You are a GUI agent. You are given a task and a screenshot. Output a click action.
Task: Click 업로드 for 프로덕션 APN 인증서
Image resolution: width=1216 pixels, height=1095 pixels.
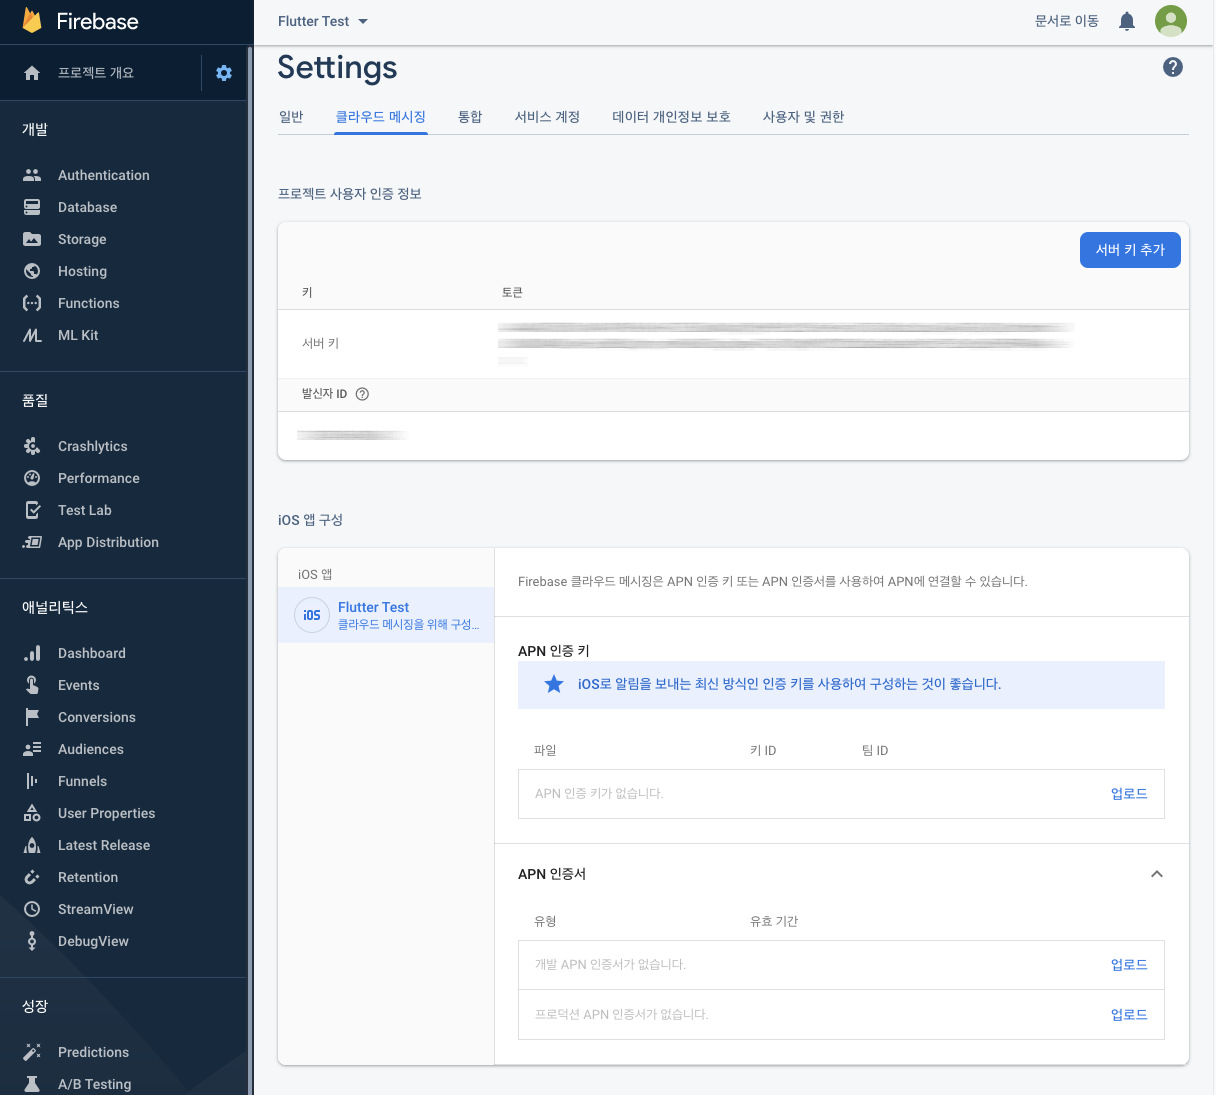1129,1015
